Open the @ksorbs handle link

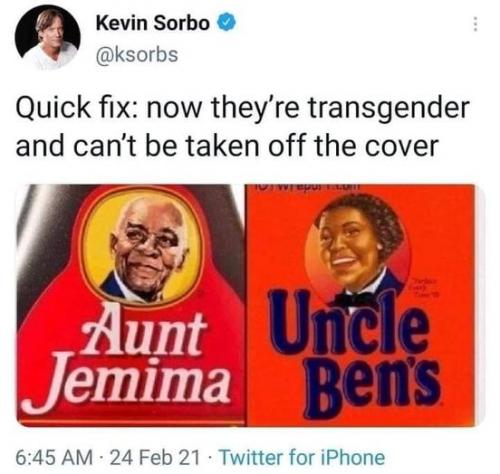click(x=137, y=54)
